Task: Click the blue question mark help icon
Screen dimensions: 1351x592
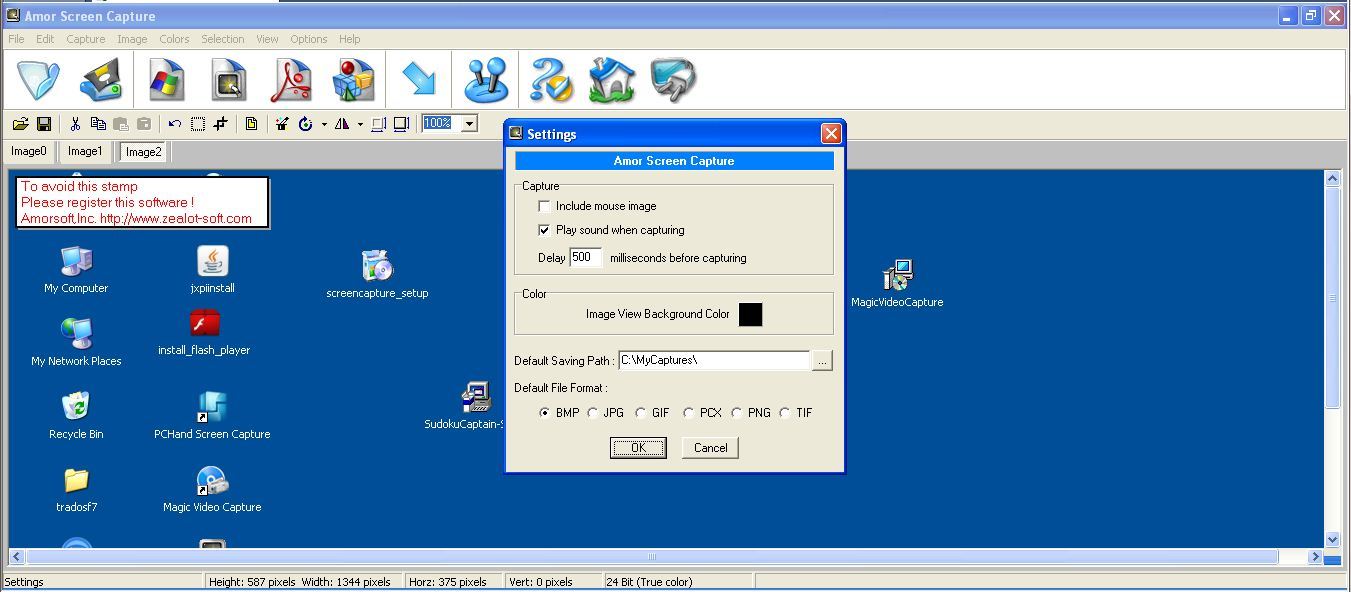Action: coord(550,80)
